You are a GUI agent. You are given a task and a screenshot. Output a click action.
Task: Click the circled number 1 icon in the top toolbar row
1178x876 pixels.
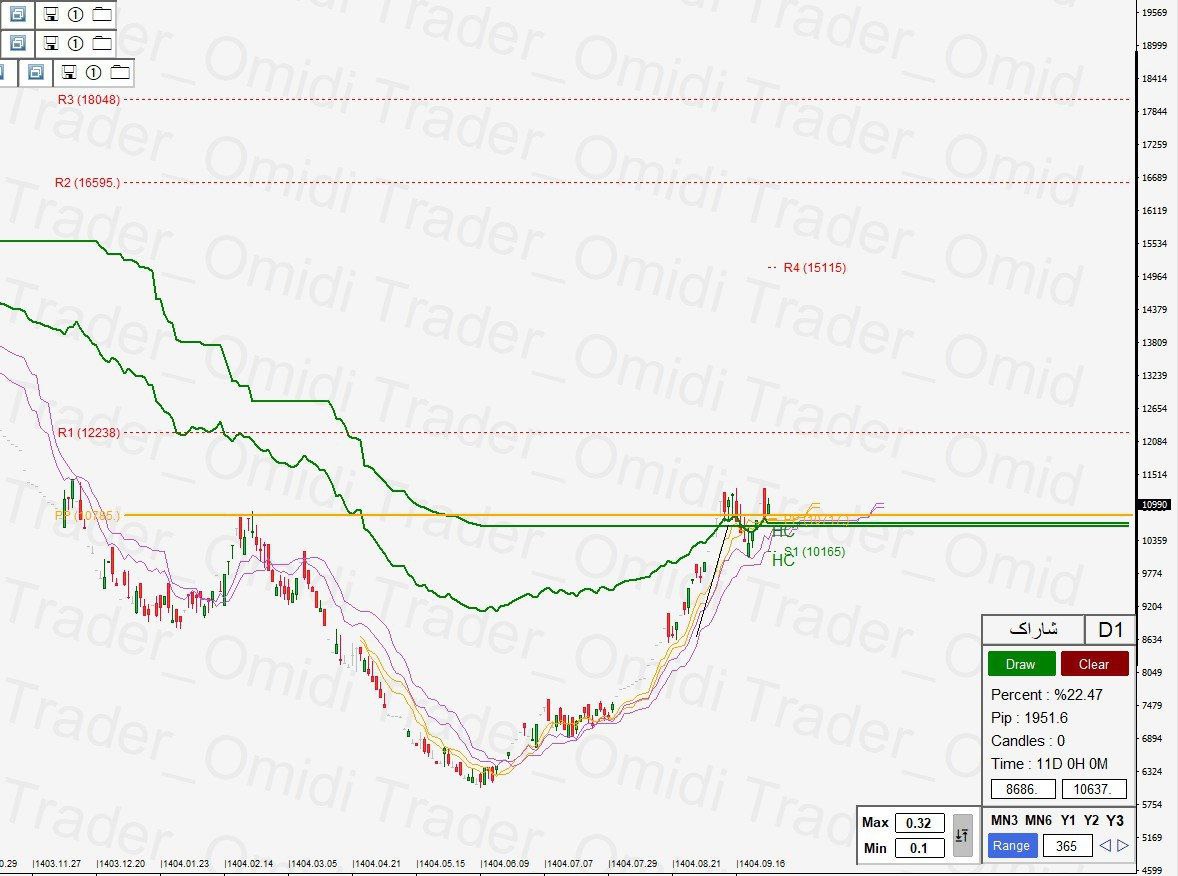(76, 15)
